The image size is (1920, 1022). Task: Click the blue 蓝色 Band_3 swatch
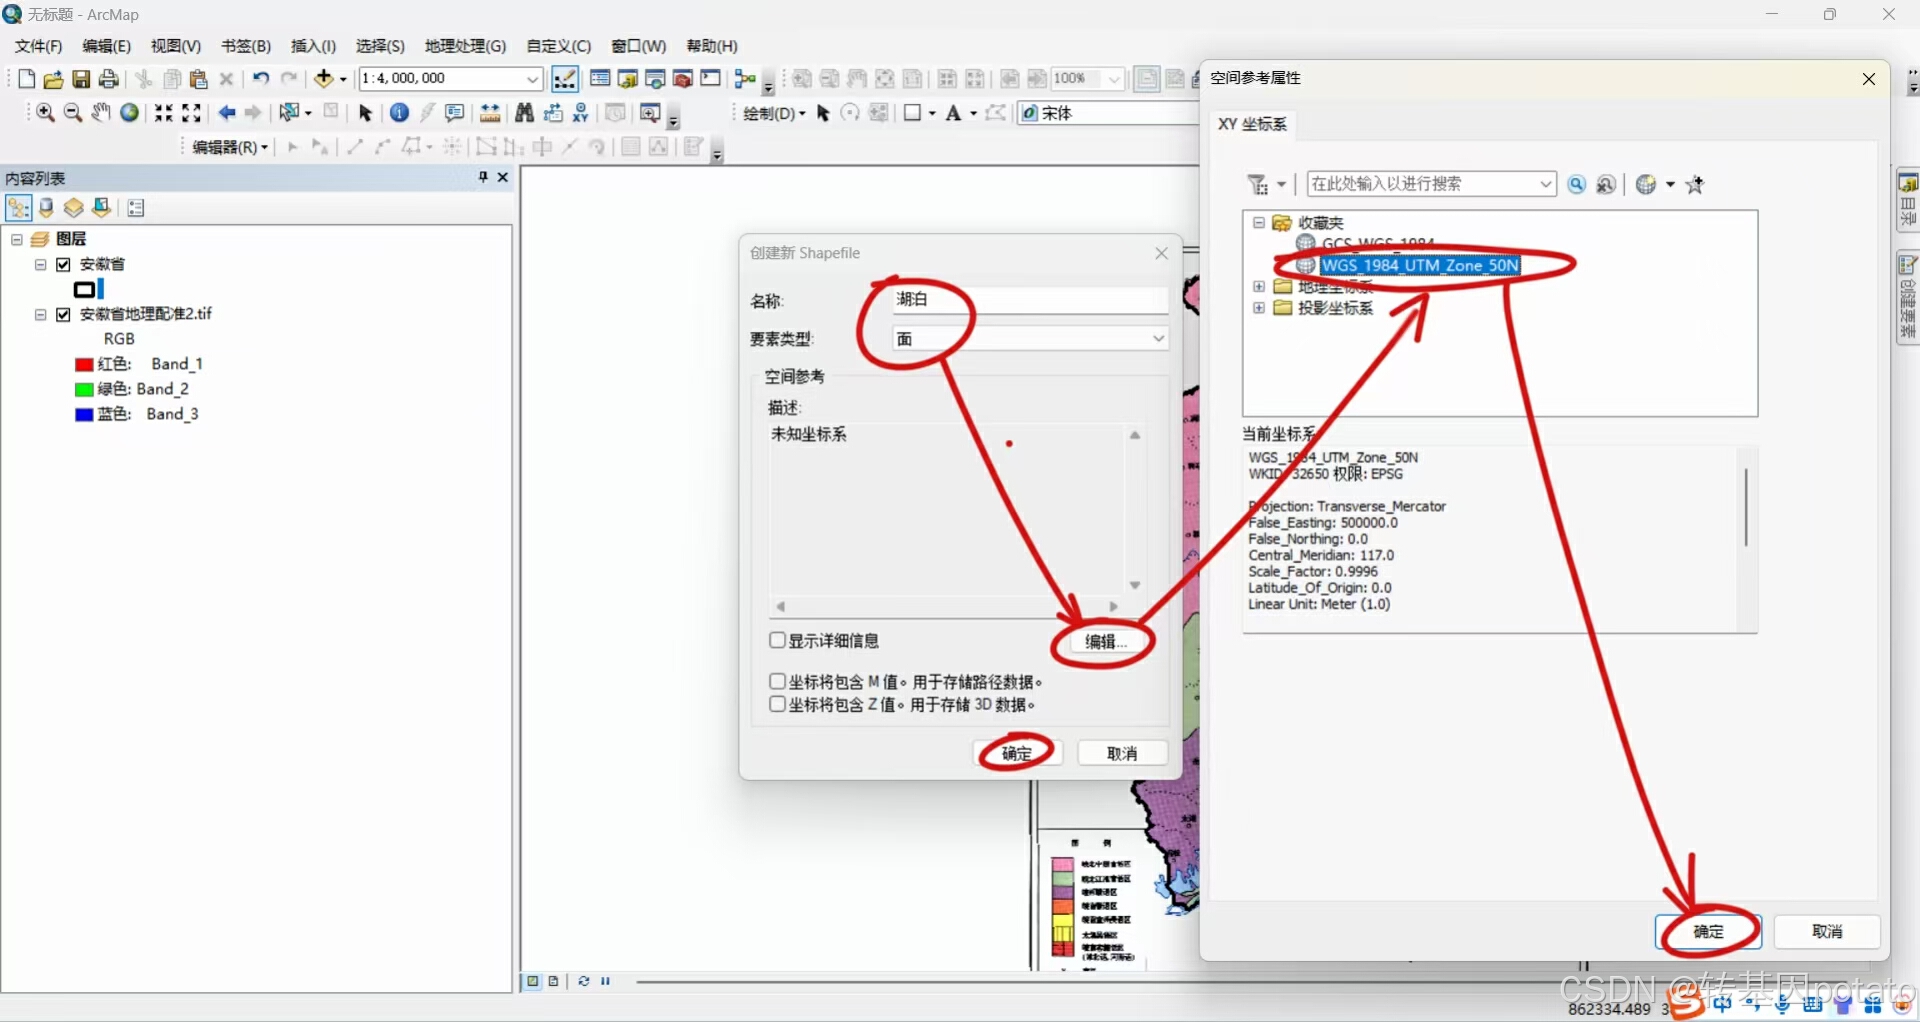coord(84,414)
